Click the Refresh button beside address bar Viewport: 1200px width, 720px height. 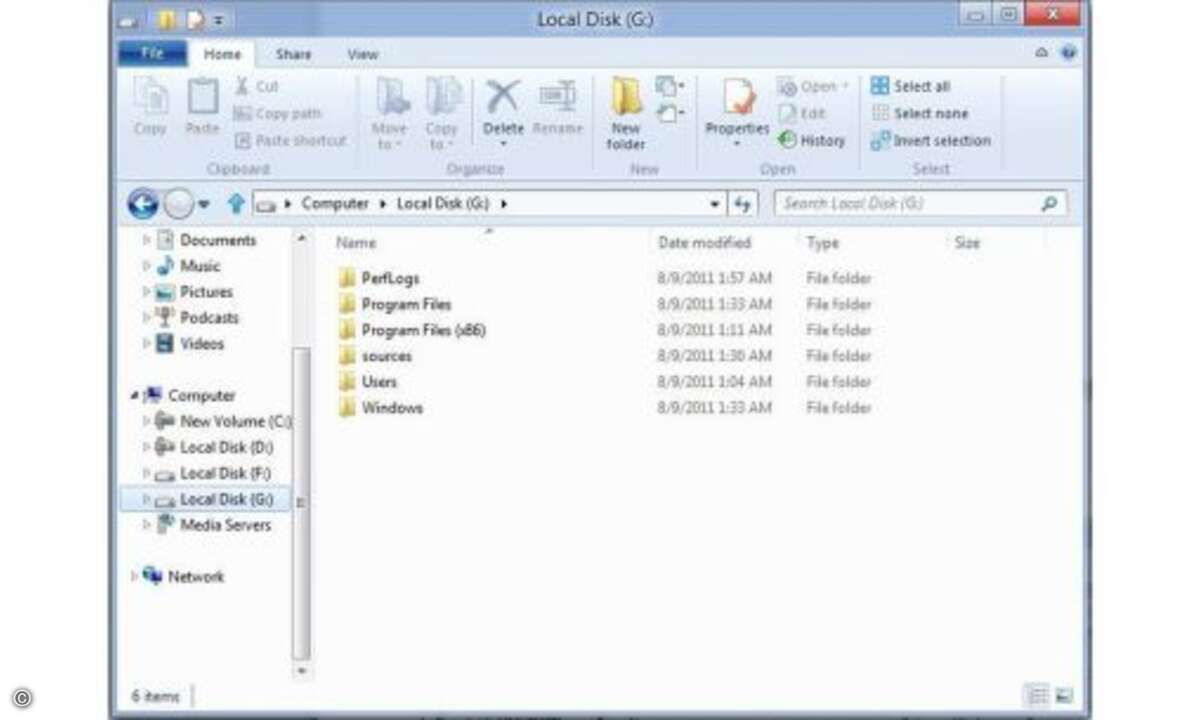tap(742, 204)
